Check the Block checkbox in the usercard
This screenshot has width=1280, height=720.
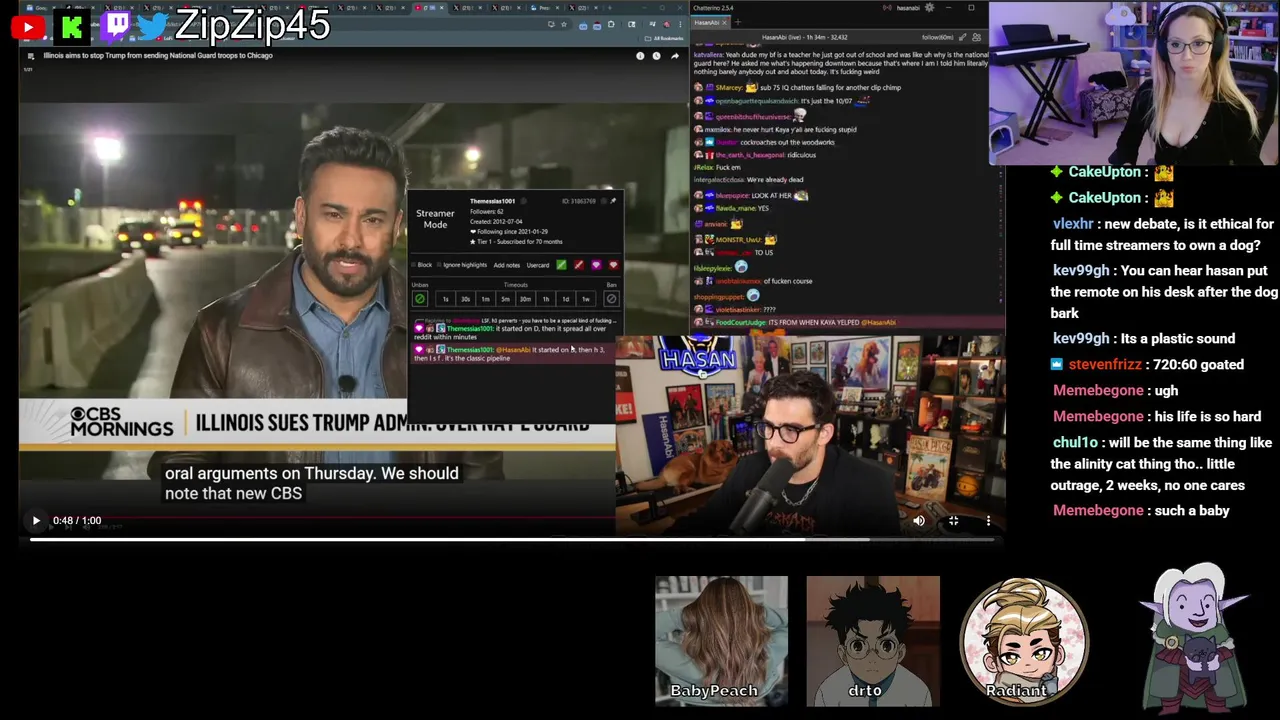click(415, 265)
